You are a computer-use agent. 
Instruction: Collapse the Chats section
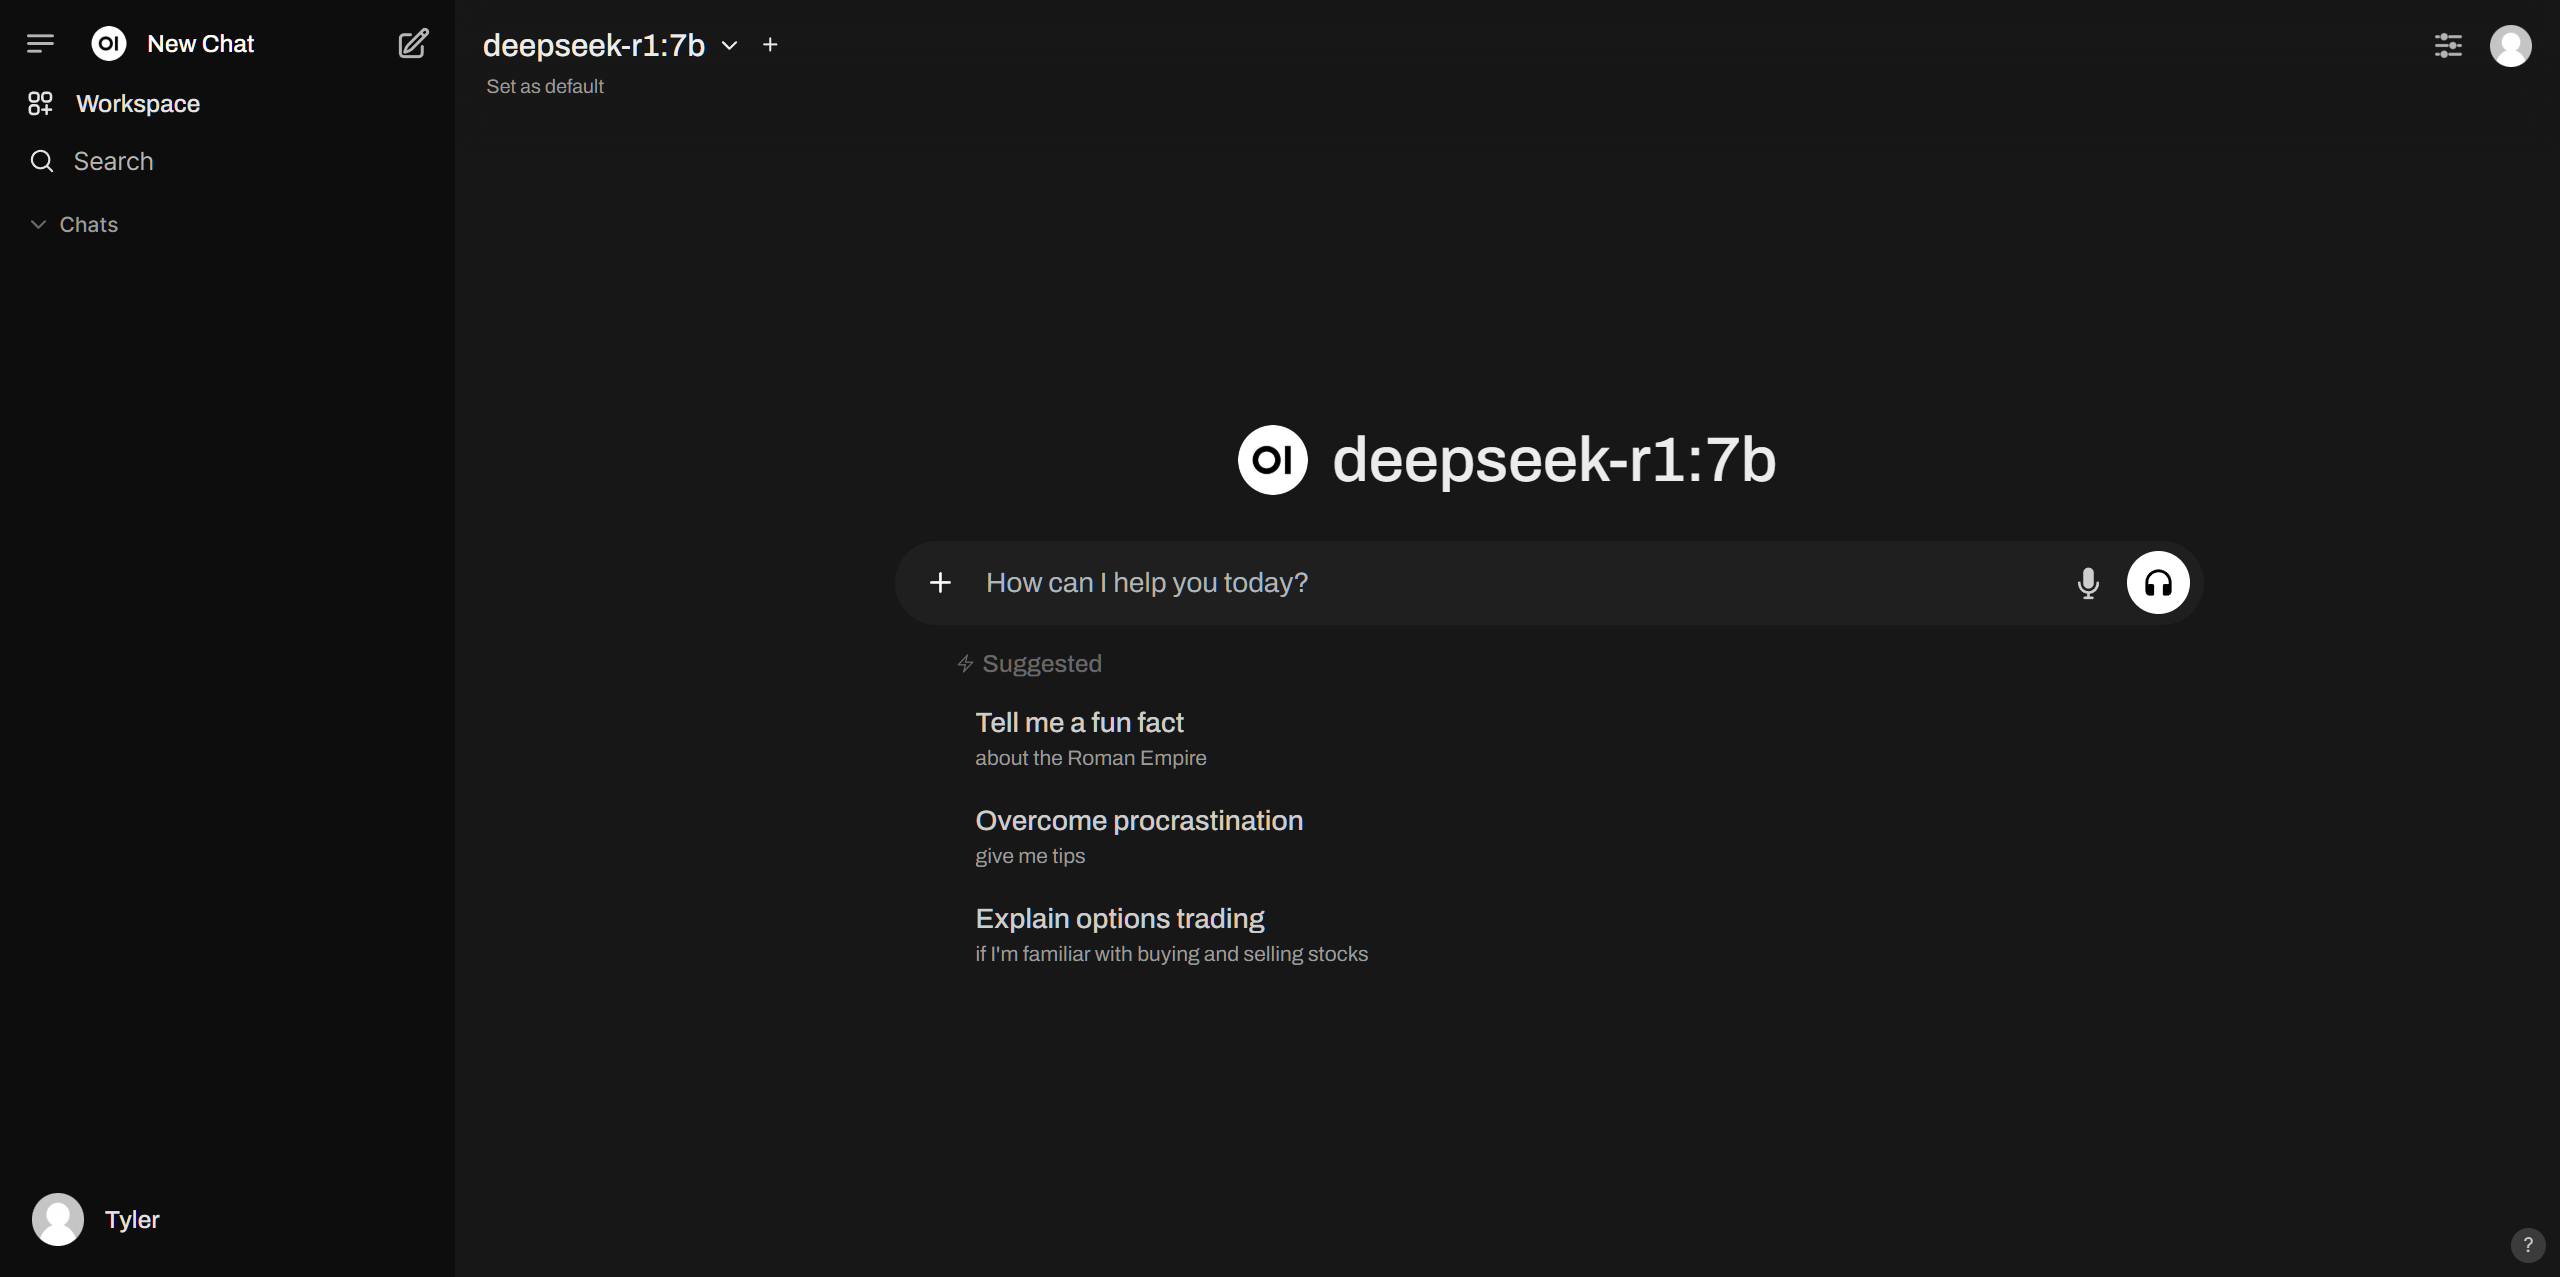[37, 224]
